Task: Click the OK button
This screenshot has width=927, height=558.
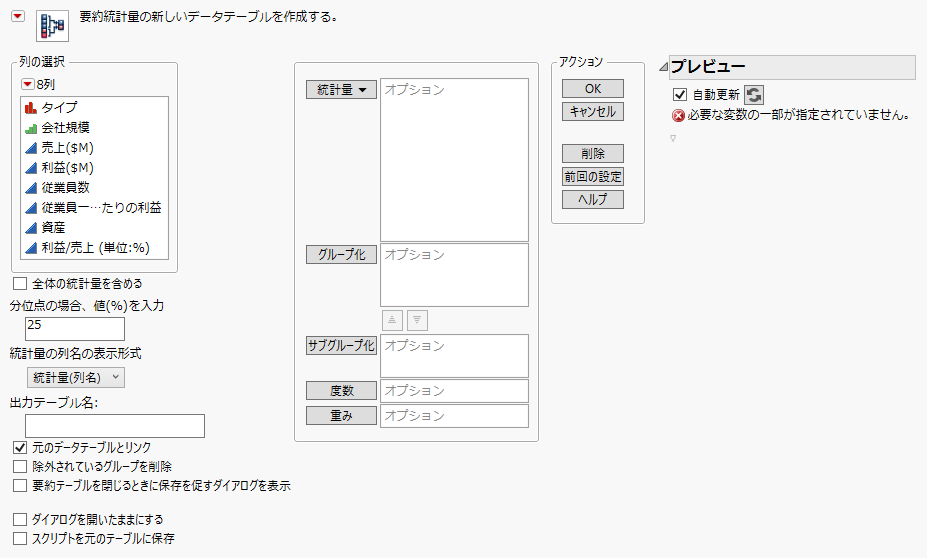Action: 592,89
